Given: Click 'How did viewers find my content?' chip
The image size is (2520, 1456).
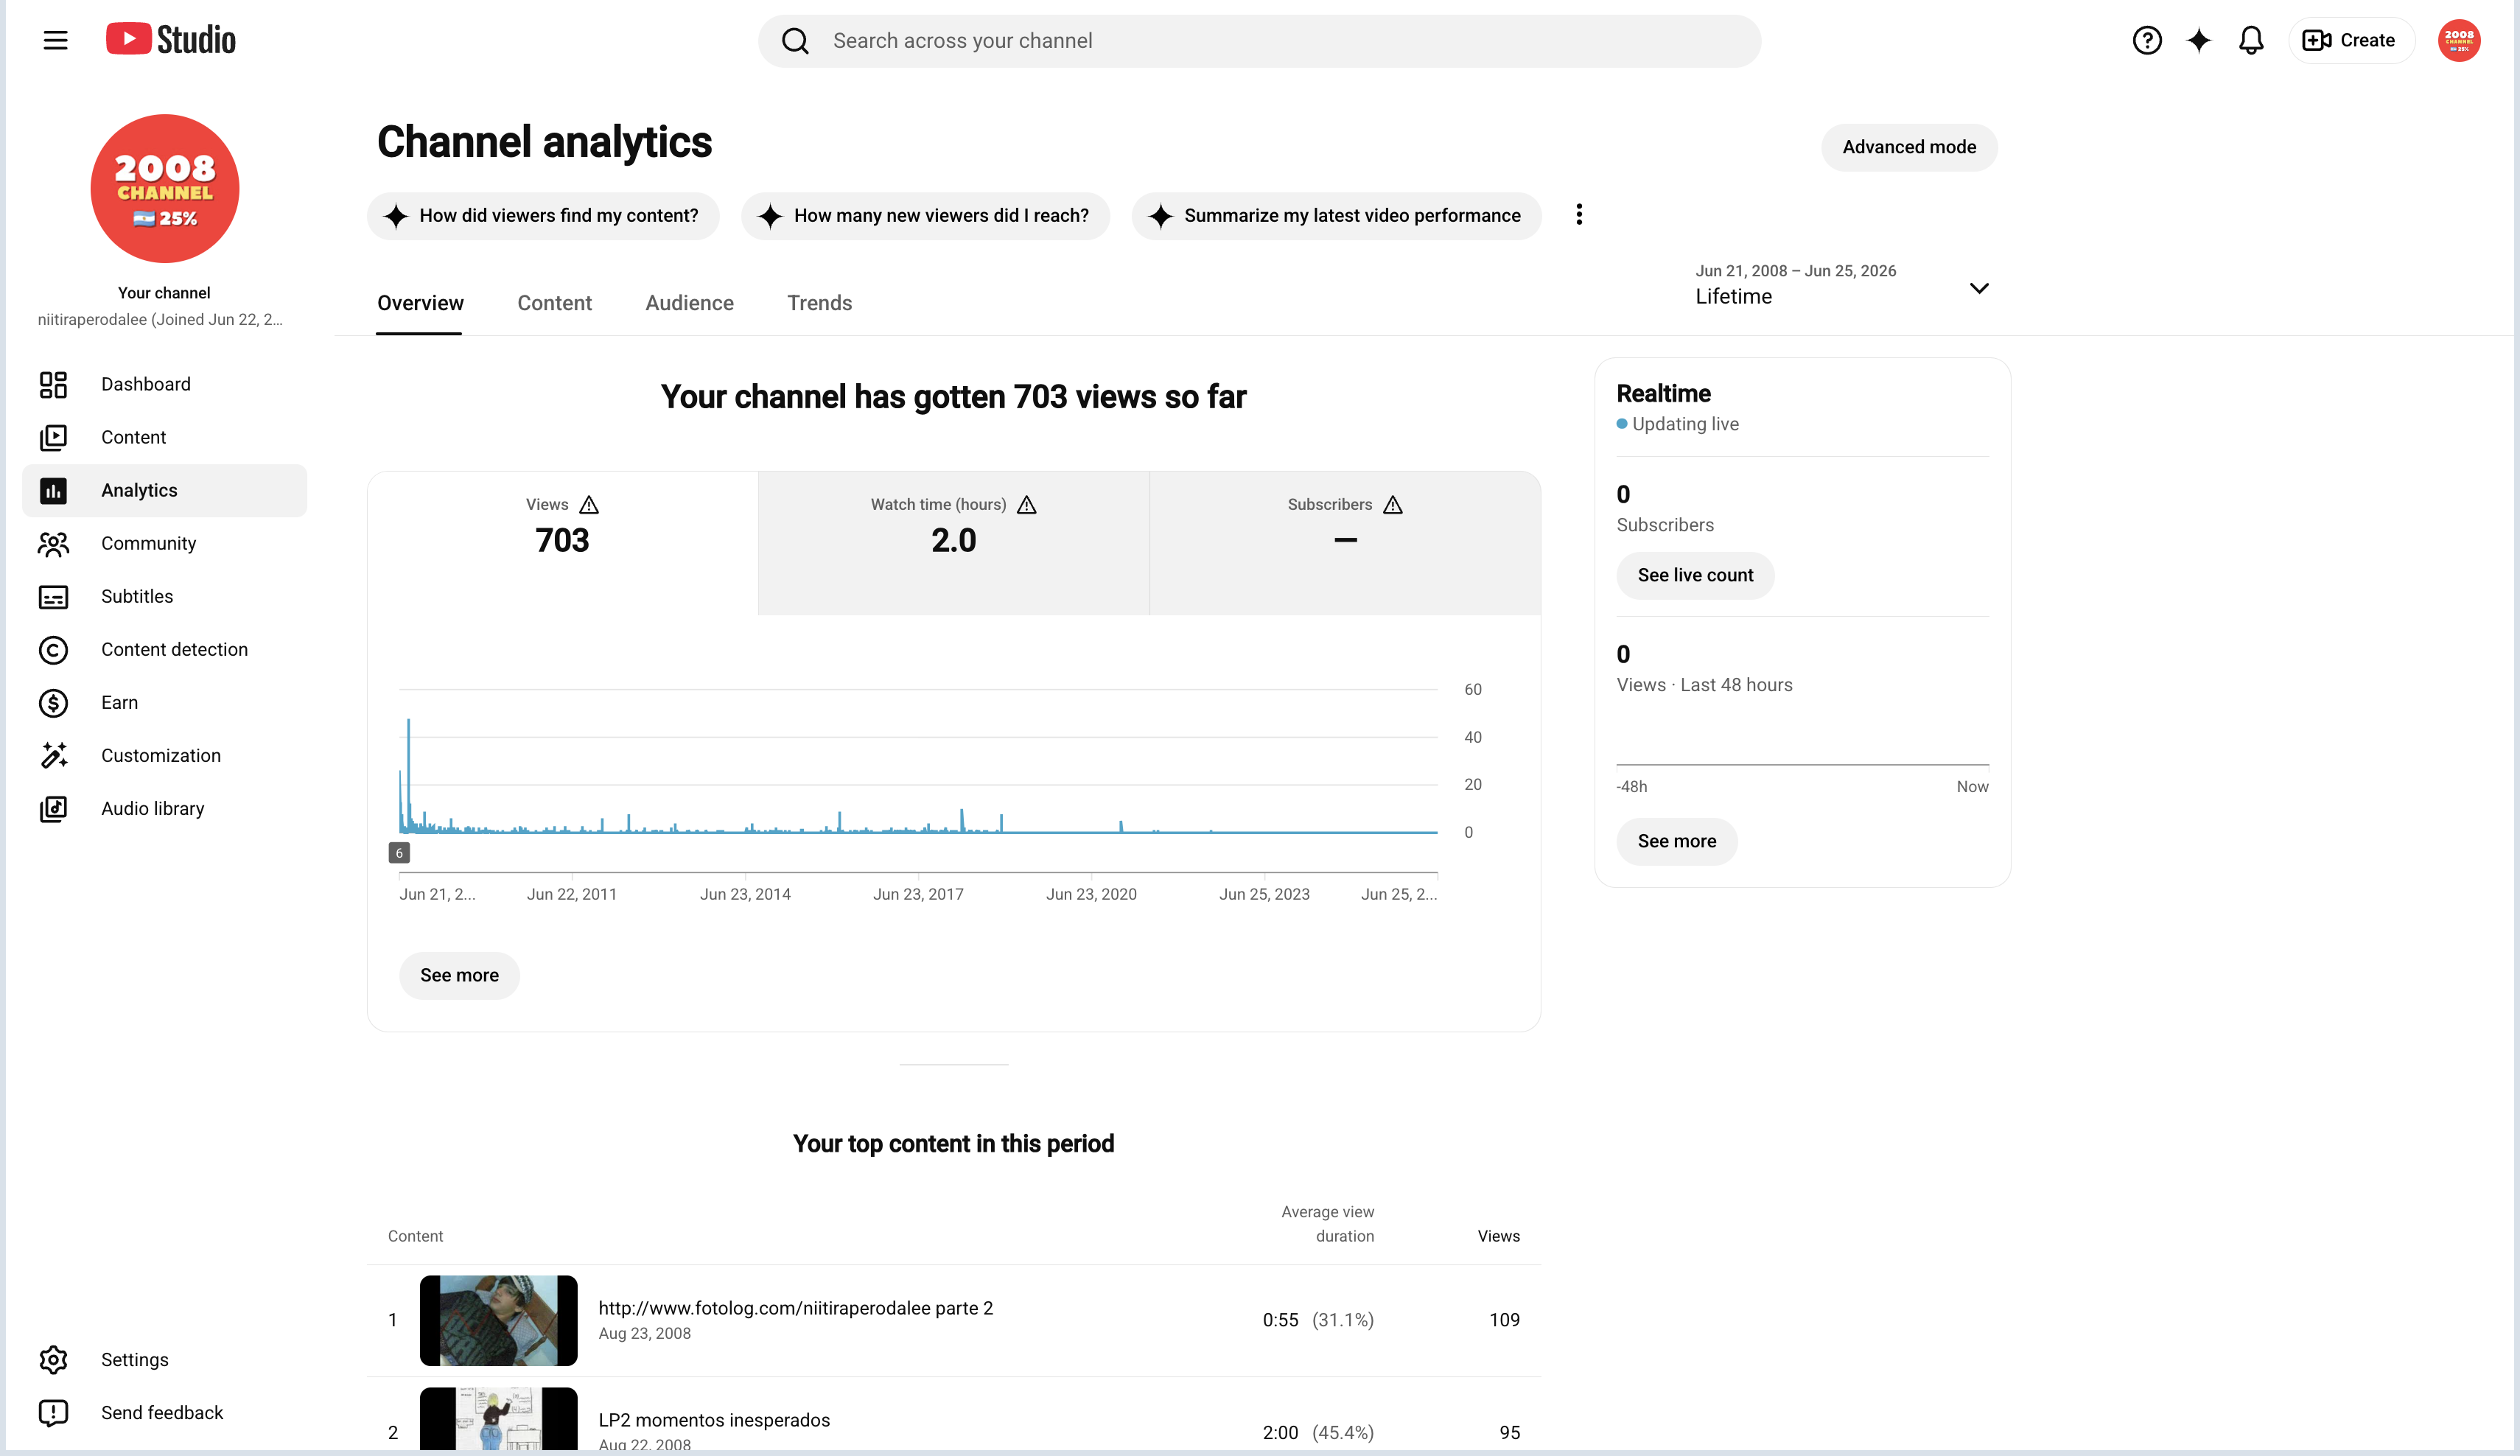Looking at the screenshot, I should [543, 215].
